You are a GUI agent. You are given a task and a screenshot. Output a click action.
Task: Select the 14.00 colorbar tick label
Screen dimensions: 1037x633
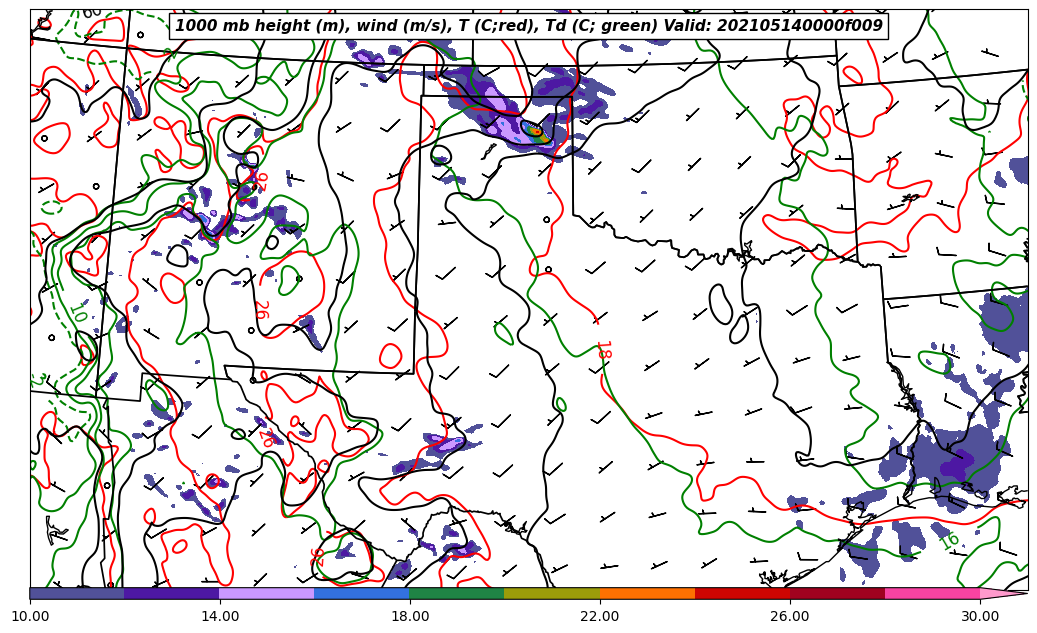[x=220, y=617]
